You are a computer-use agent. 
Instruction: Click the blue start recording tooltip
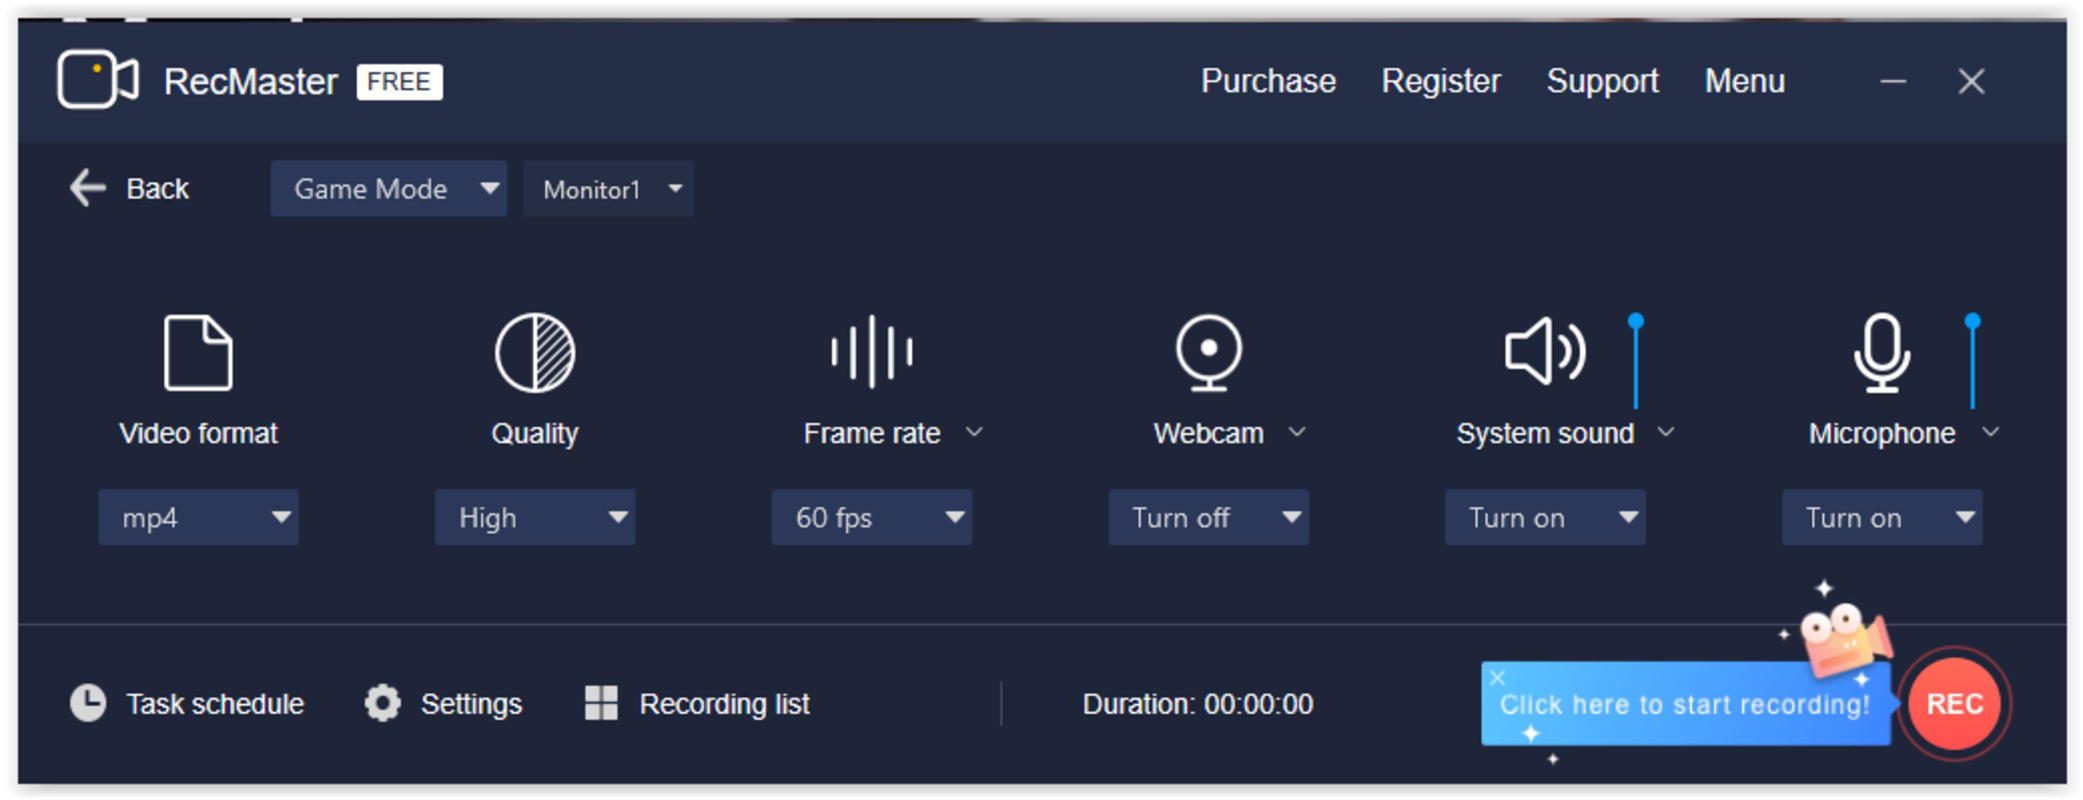click(1685, 703)
